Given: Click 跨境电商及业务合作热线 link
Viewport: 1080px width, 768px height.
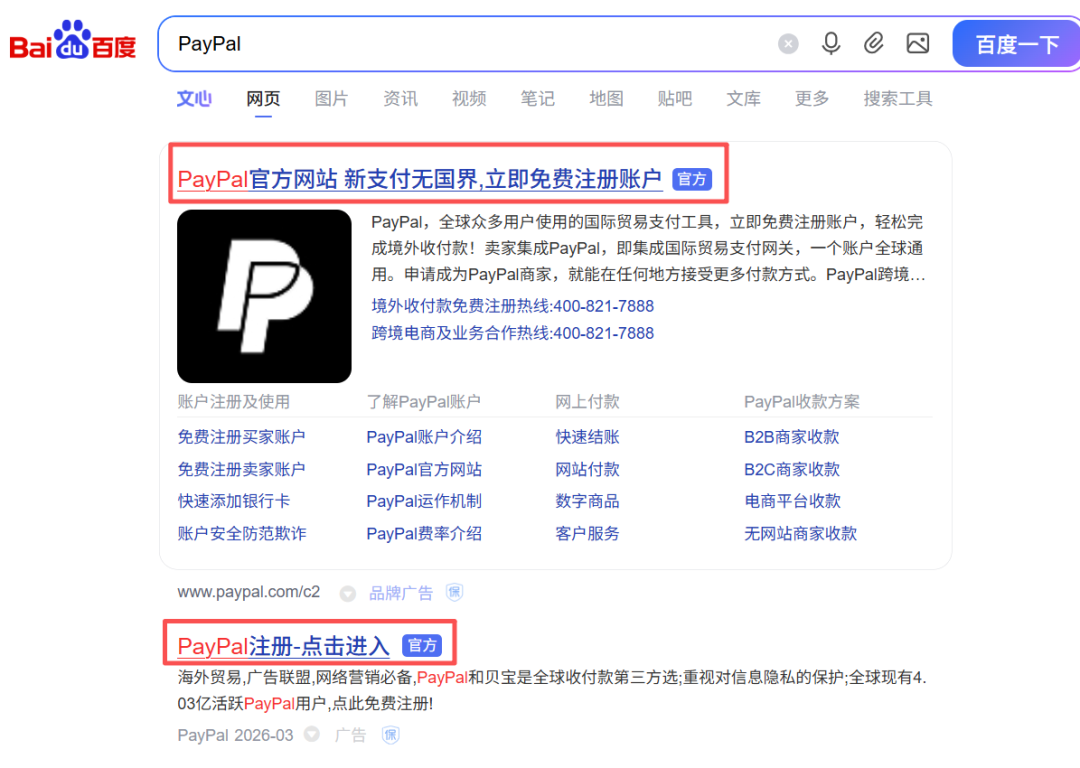Looking at the screenshot, I should [x=512, y=333].
